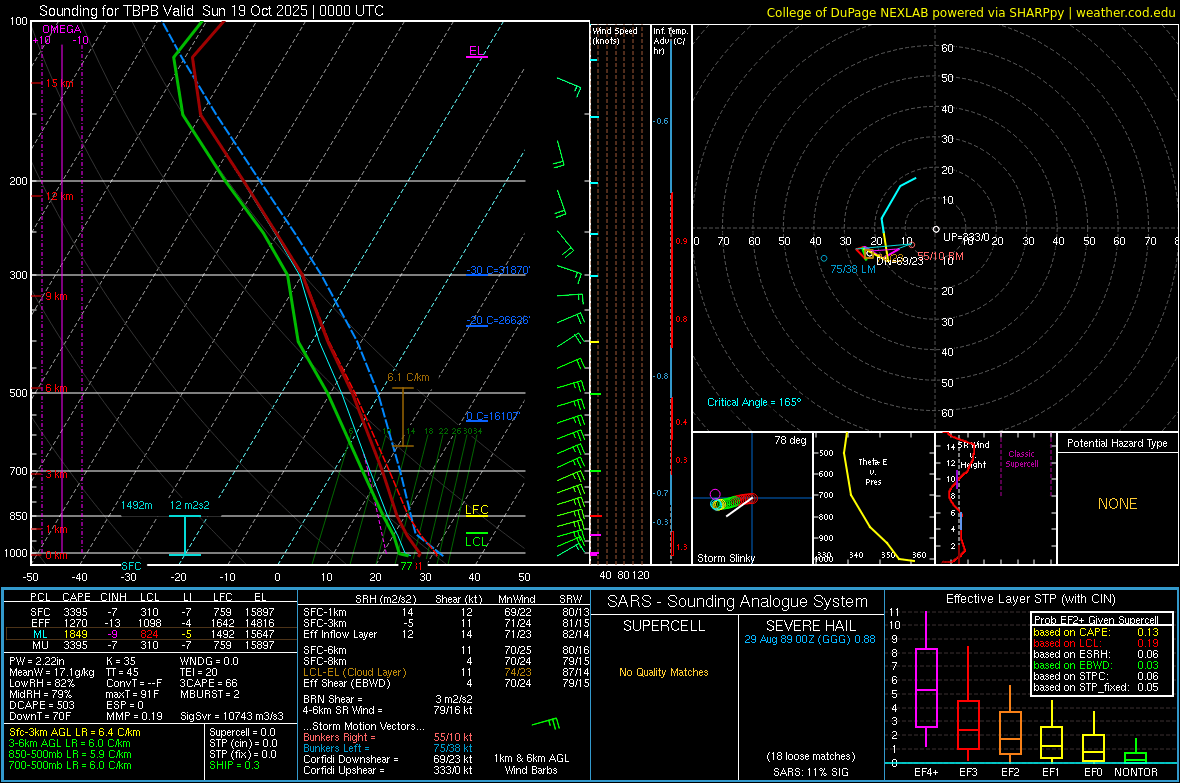Image resolution: width=1180 pixels, height=783 pixels.
Task: Click the -30 C=31870' height label
Action: (x=498, y=270)
